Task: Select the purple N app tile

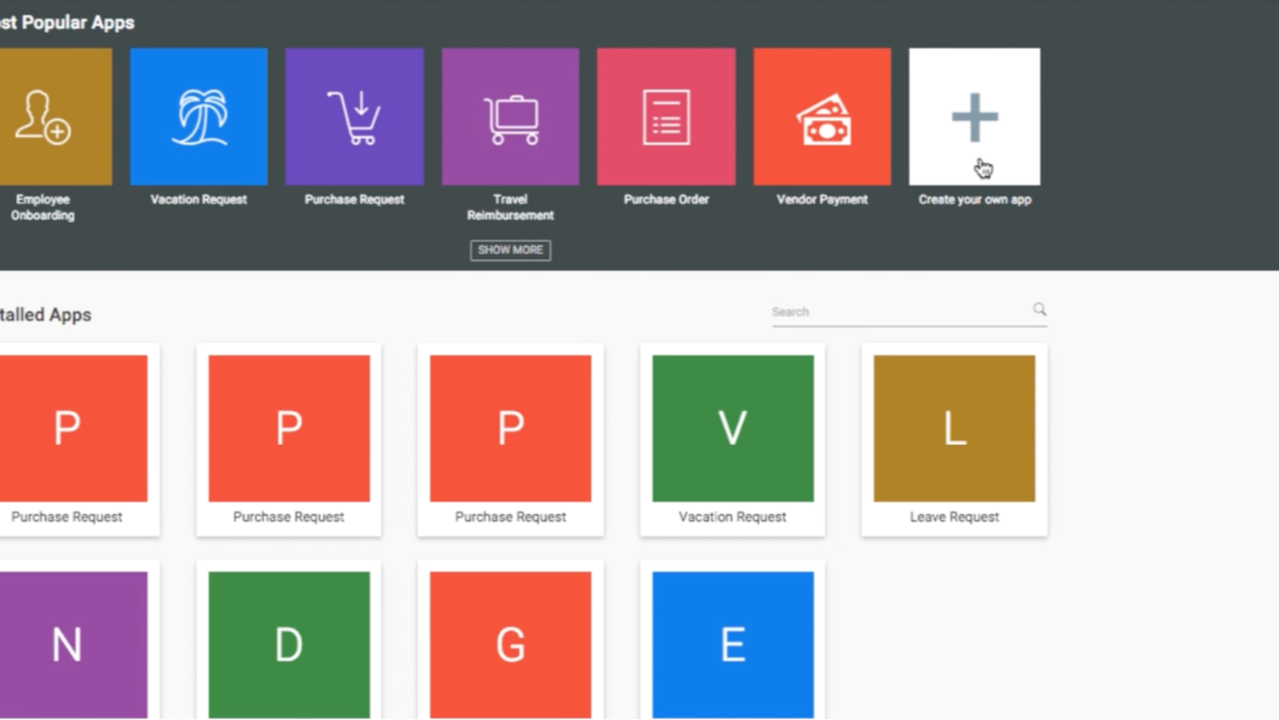Action: point(67,645)
